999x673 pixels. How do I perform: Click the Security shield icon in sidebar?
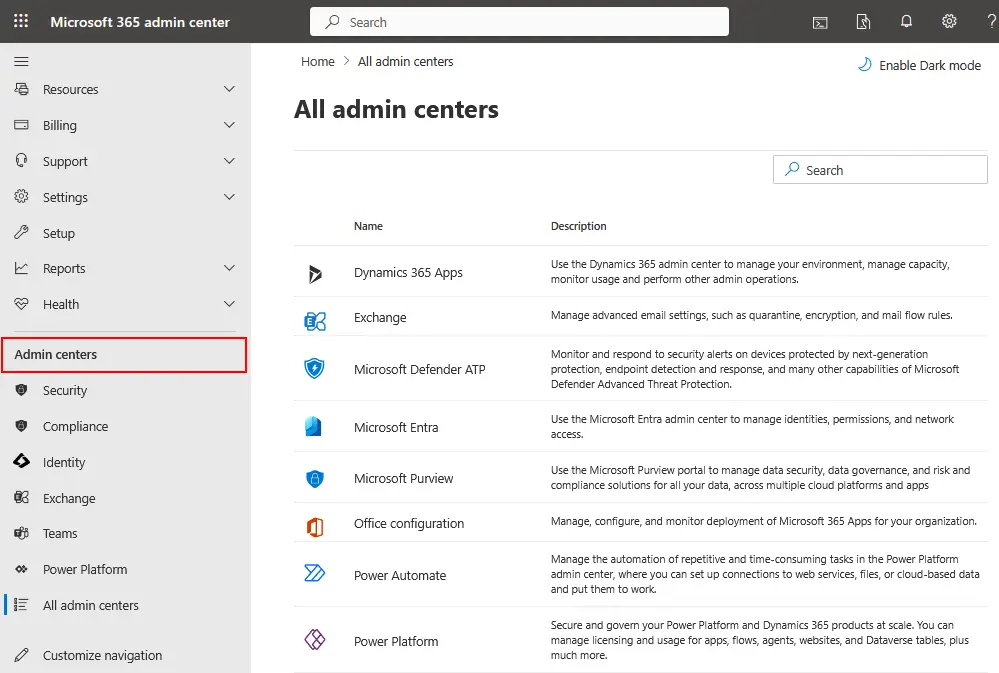point(21,390)
